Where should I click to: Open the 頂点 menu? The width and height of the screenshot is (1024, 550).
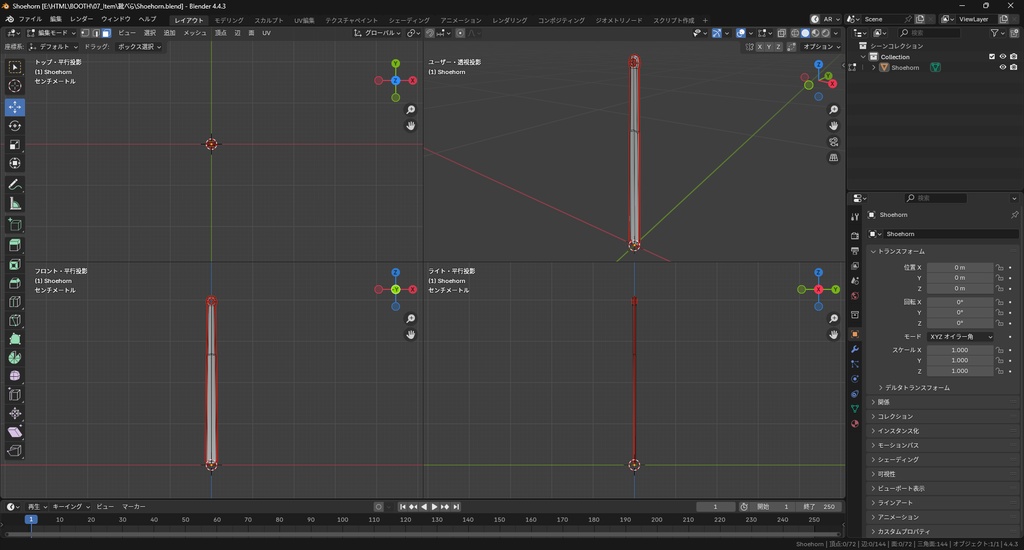pyautogui.click(x=221, y=33)
